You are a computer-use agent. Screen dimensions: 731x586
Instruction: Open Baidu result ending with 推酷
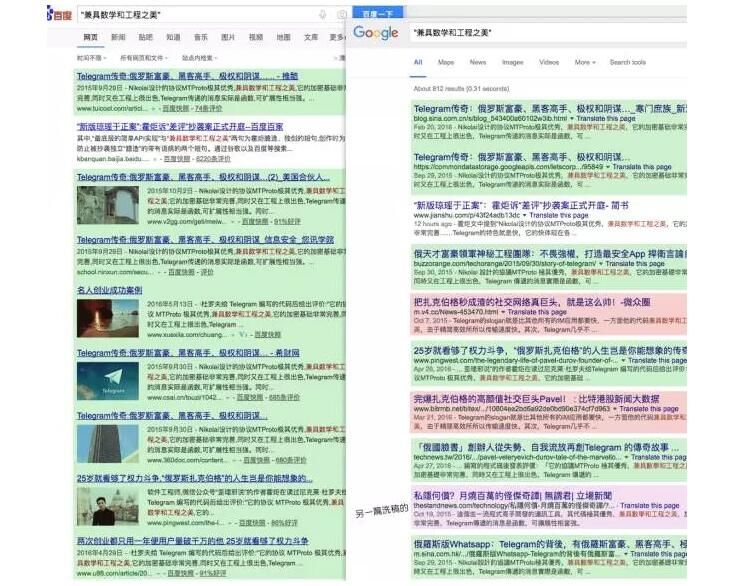(x=187, y=76)
